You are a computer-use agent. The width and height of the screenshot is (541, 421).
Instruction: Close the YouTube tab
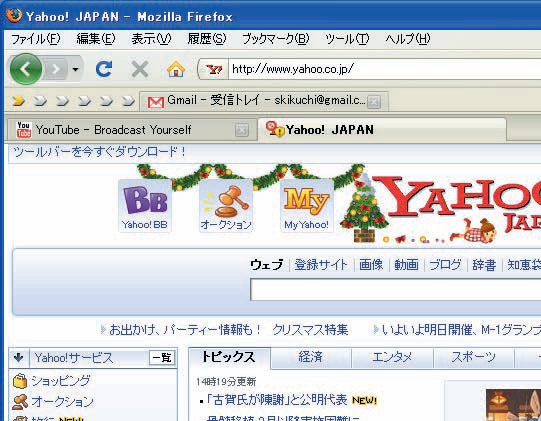pyautogui.click(x=242, y=130)
